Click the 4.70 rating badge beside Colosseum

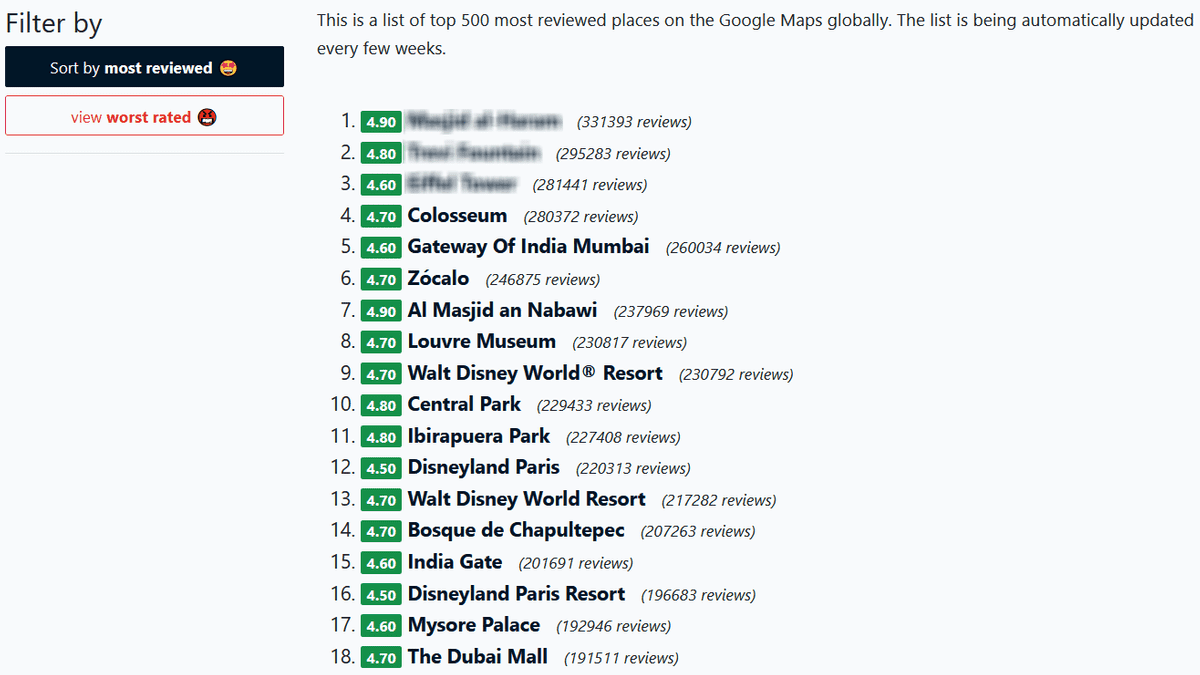[381, 216]
